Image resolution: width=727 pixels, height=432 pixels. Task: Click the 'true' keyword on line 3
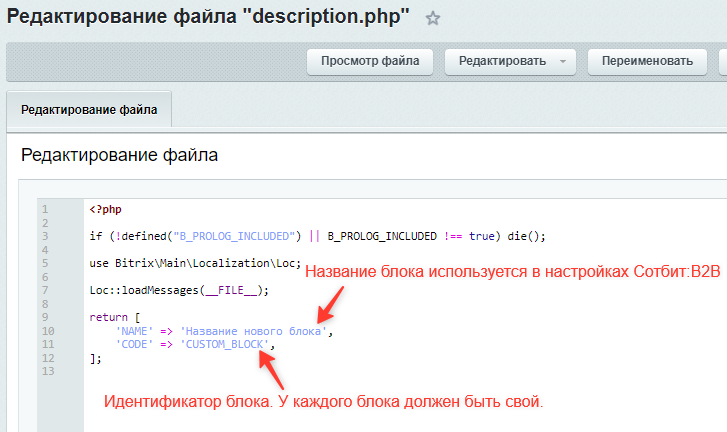(482, 236)
